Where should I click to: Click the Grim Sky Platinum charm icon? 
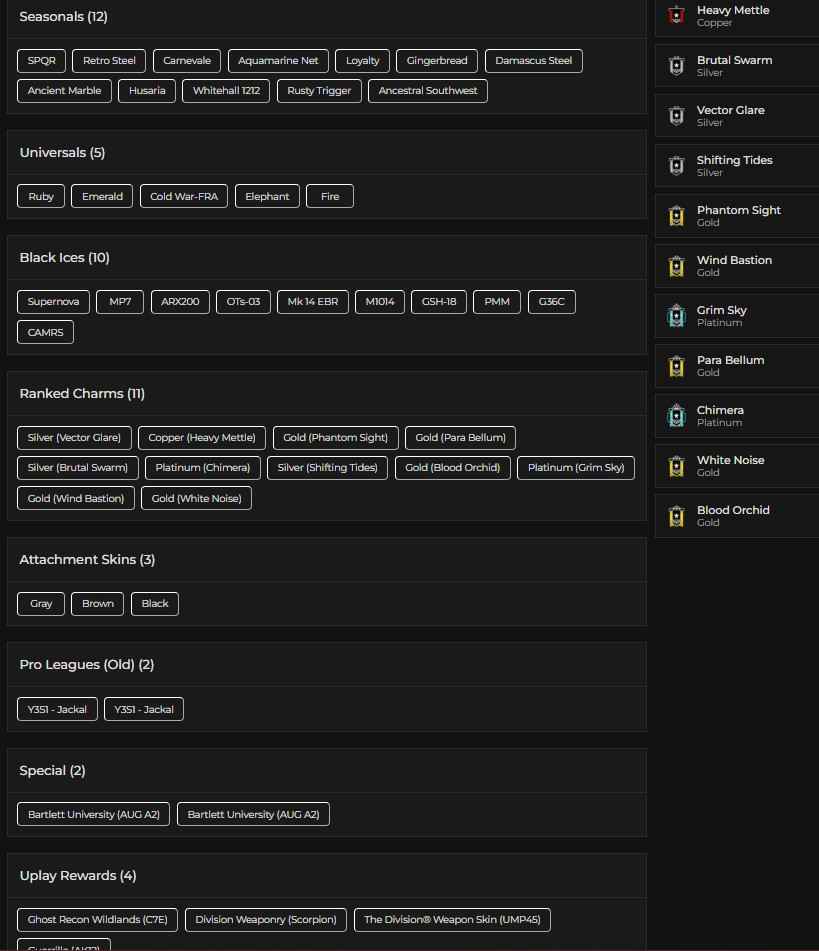(675, 316)
